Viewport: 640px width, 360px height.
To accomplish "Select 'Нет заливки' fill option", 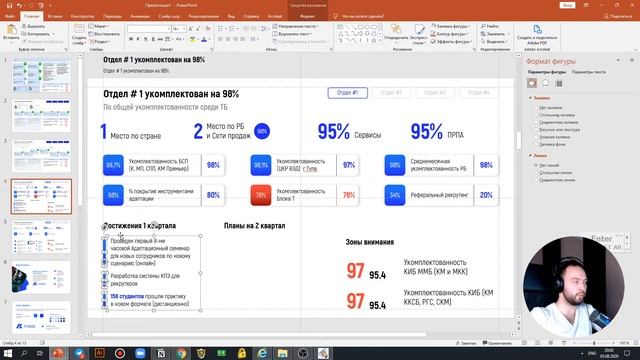I will point(549,108).
